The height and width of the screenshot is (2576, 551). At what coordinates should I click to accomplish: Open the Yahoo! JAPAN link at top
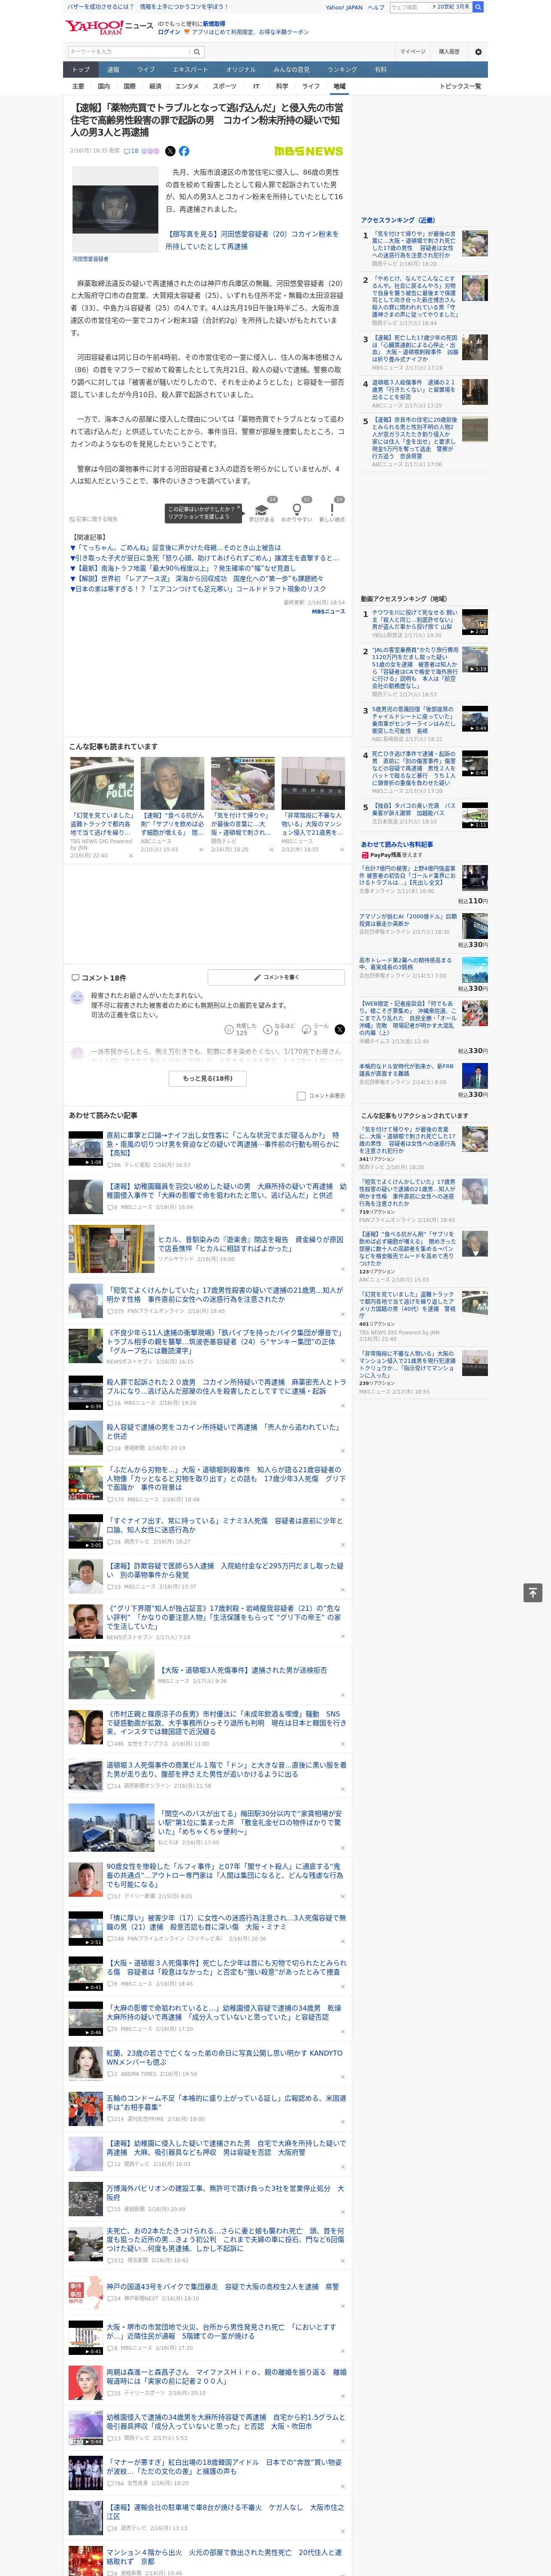tap(344, 7)
